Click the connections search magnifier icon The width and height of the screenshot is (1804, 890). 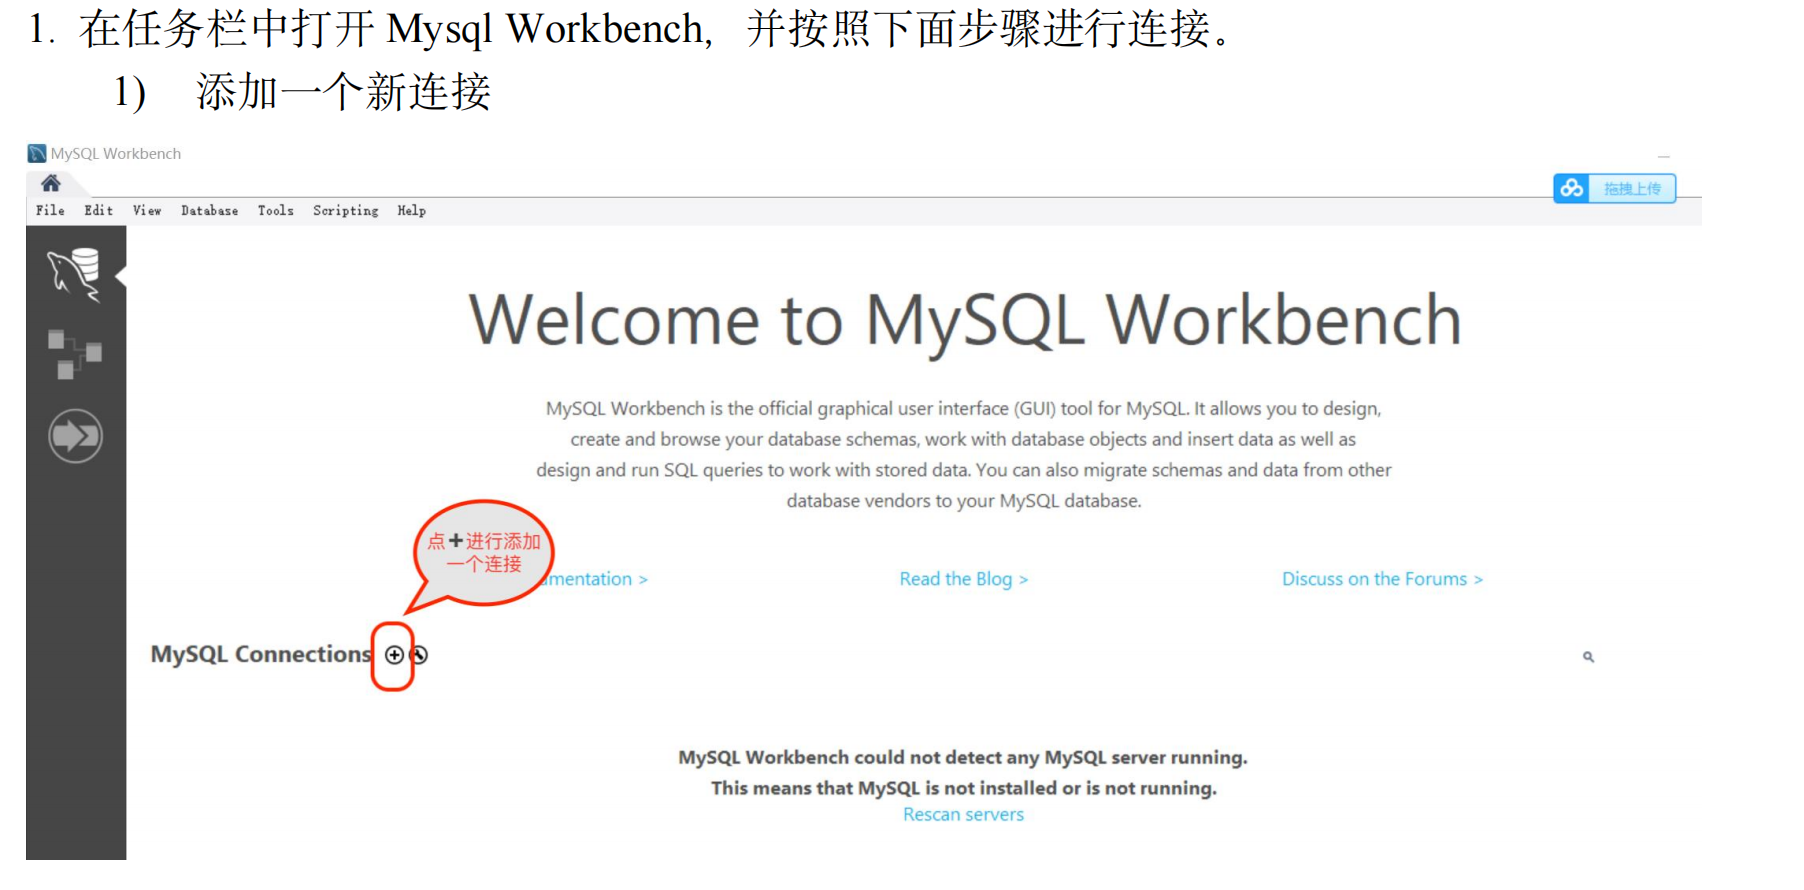[1588, 657]
